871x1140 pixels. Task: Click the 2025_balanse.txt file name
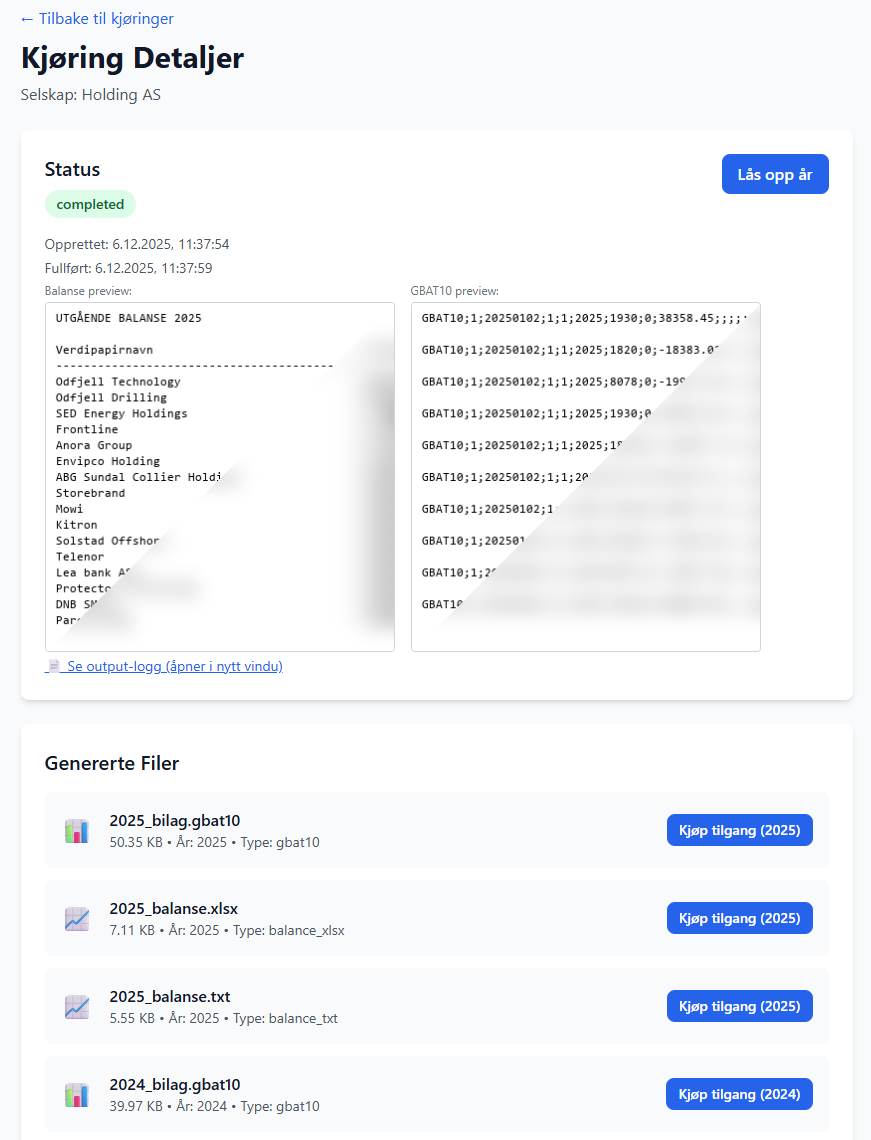tap(170, 997)
